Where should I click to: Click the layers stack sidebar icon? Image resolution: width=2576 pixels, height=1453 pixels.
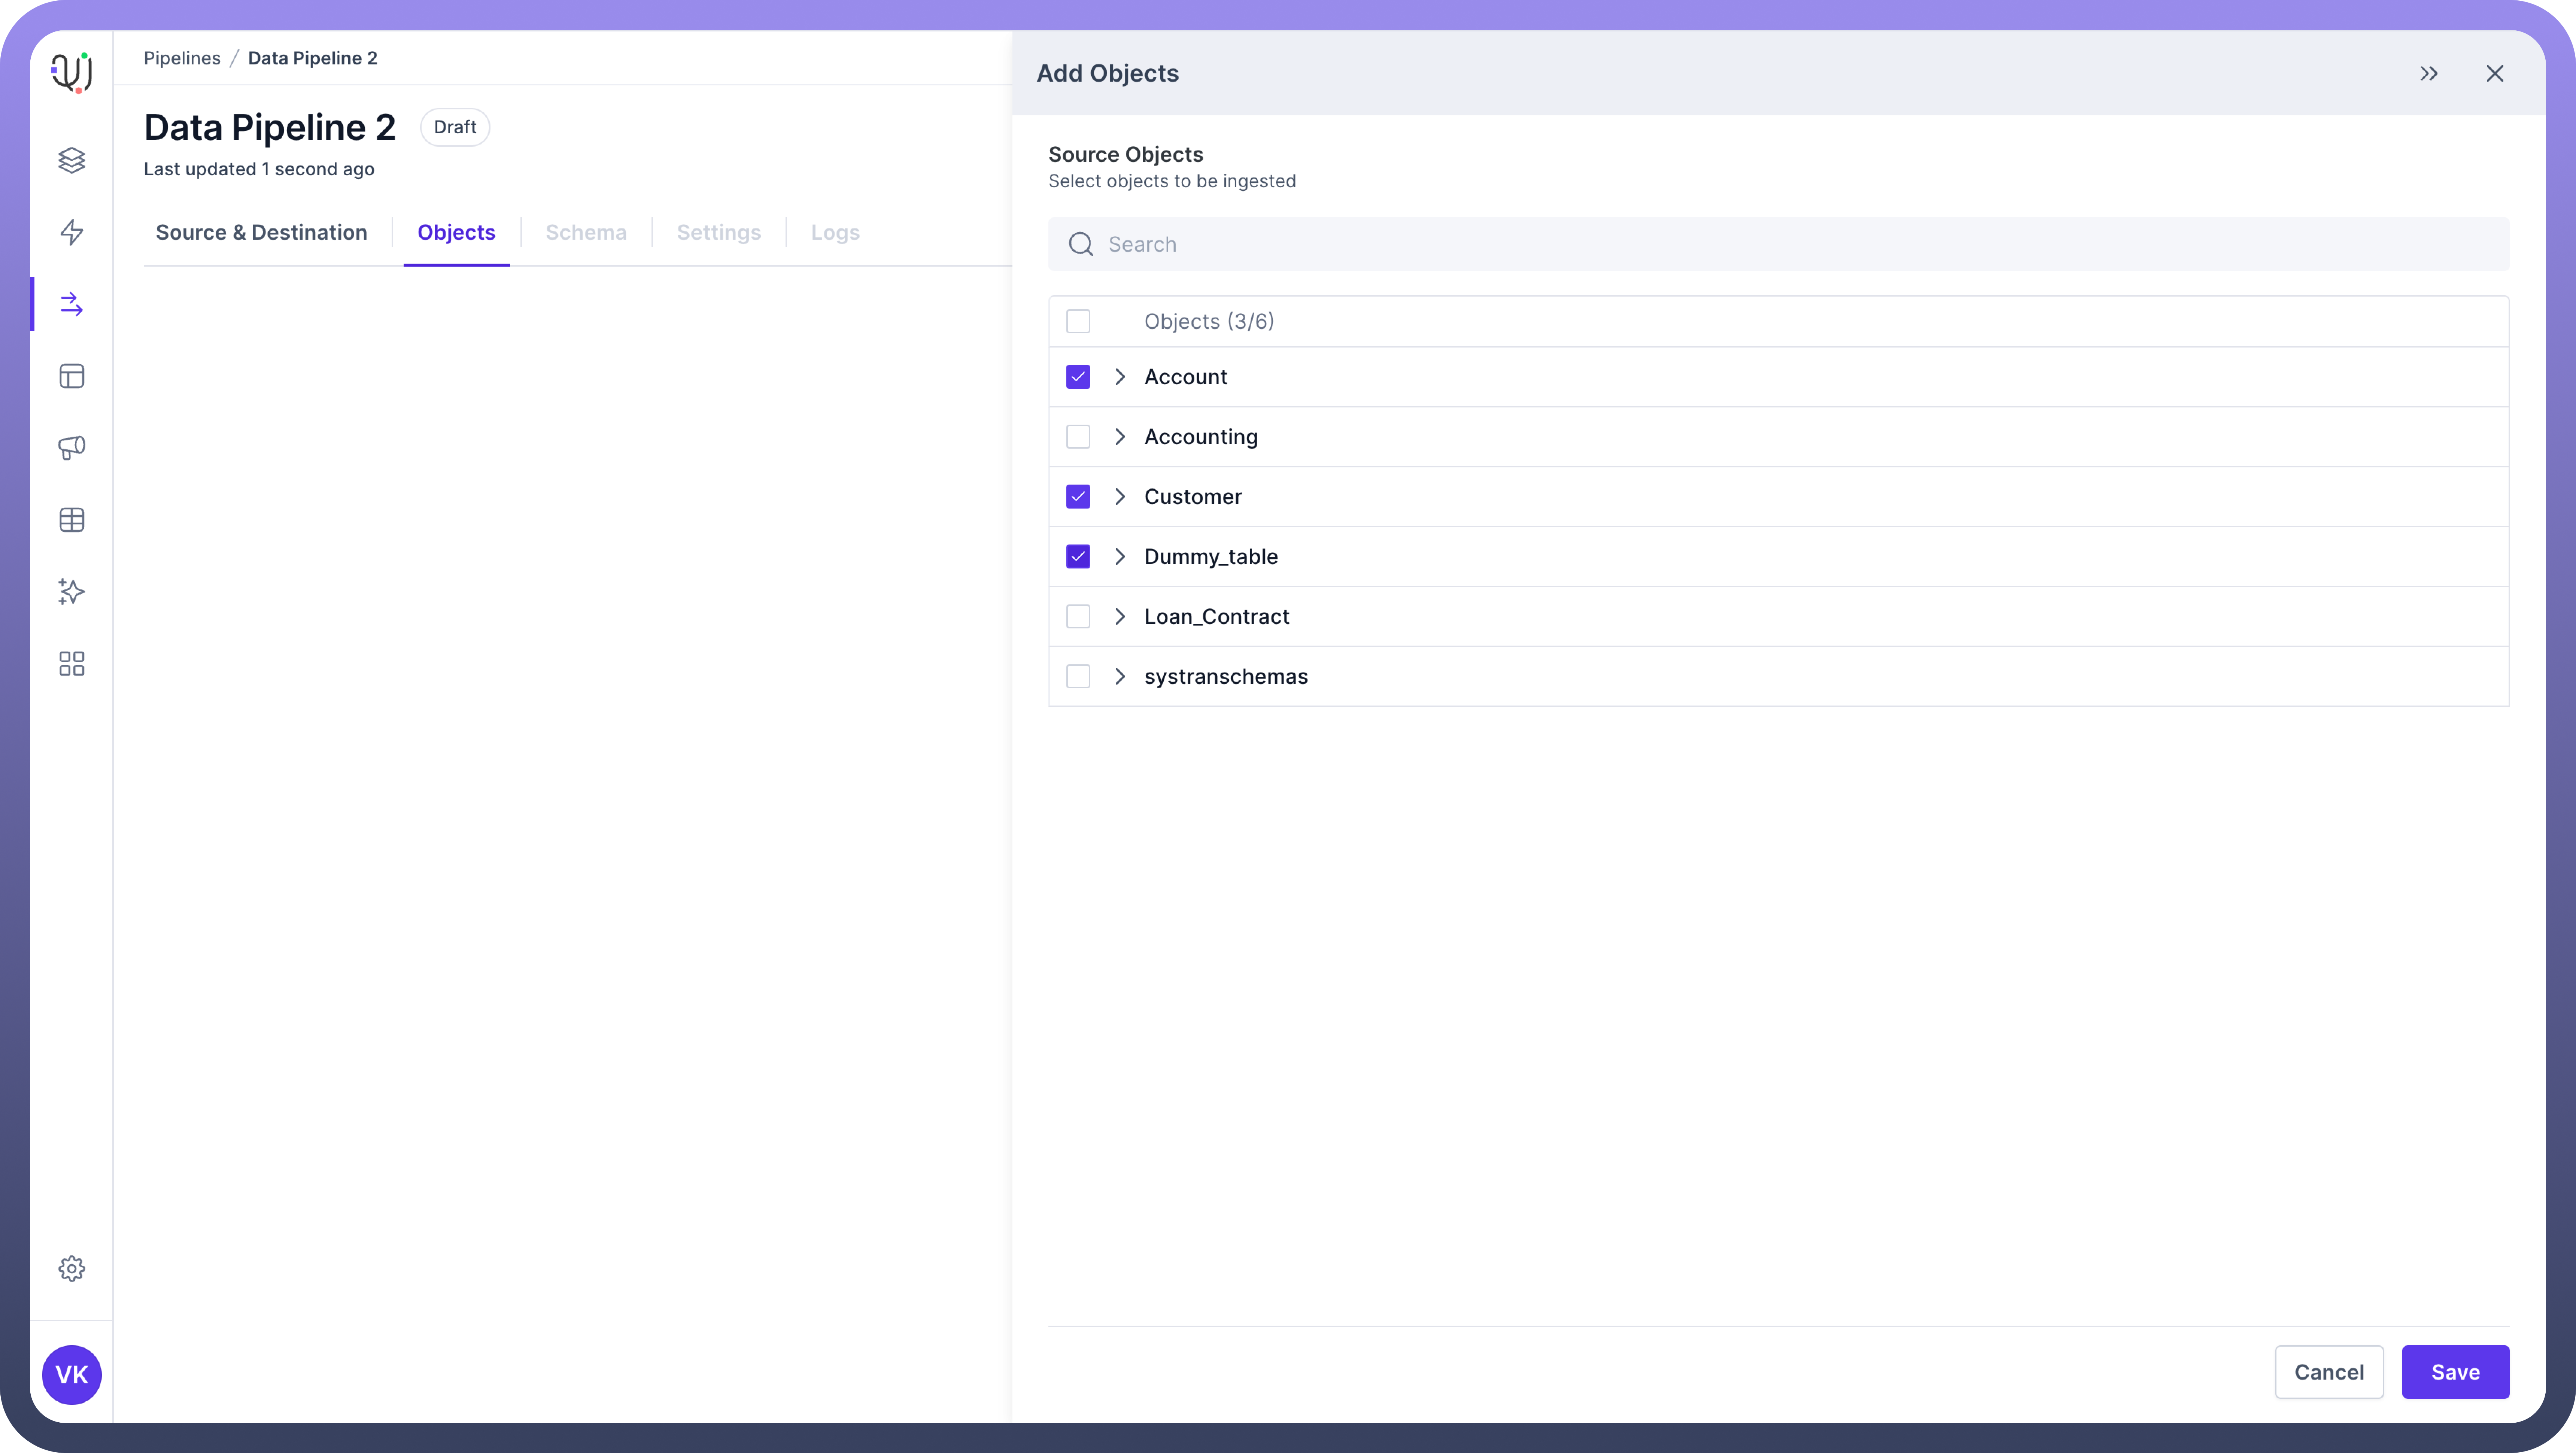(71, 160)
